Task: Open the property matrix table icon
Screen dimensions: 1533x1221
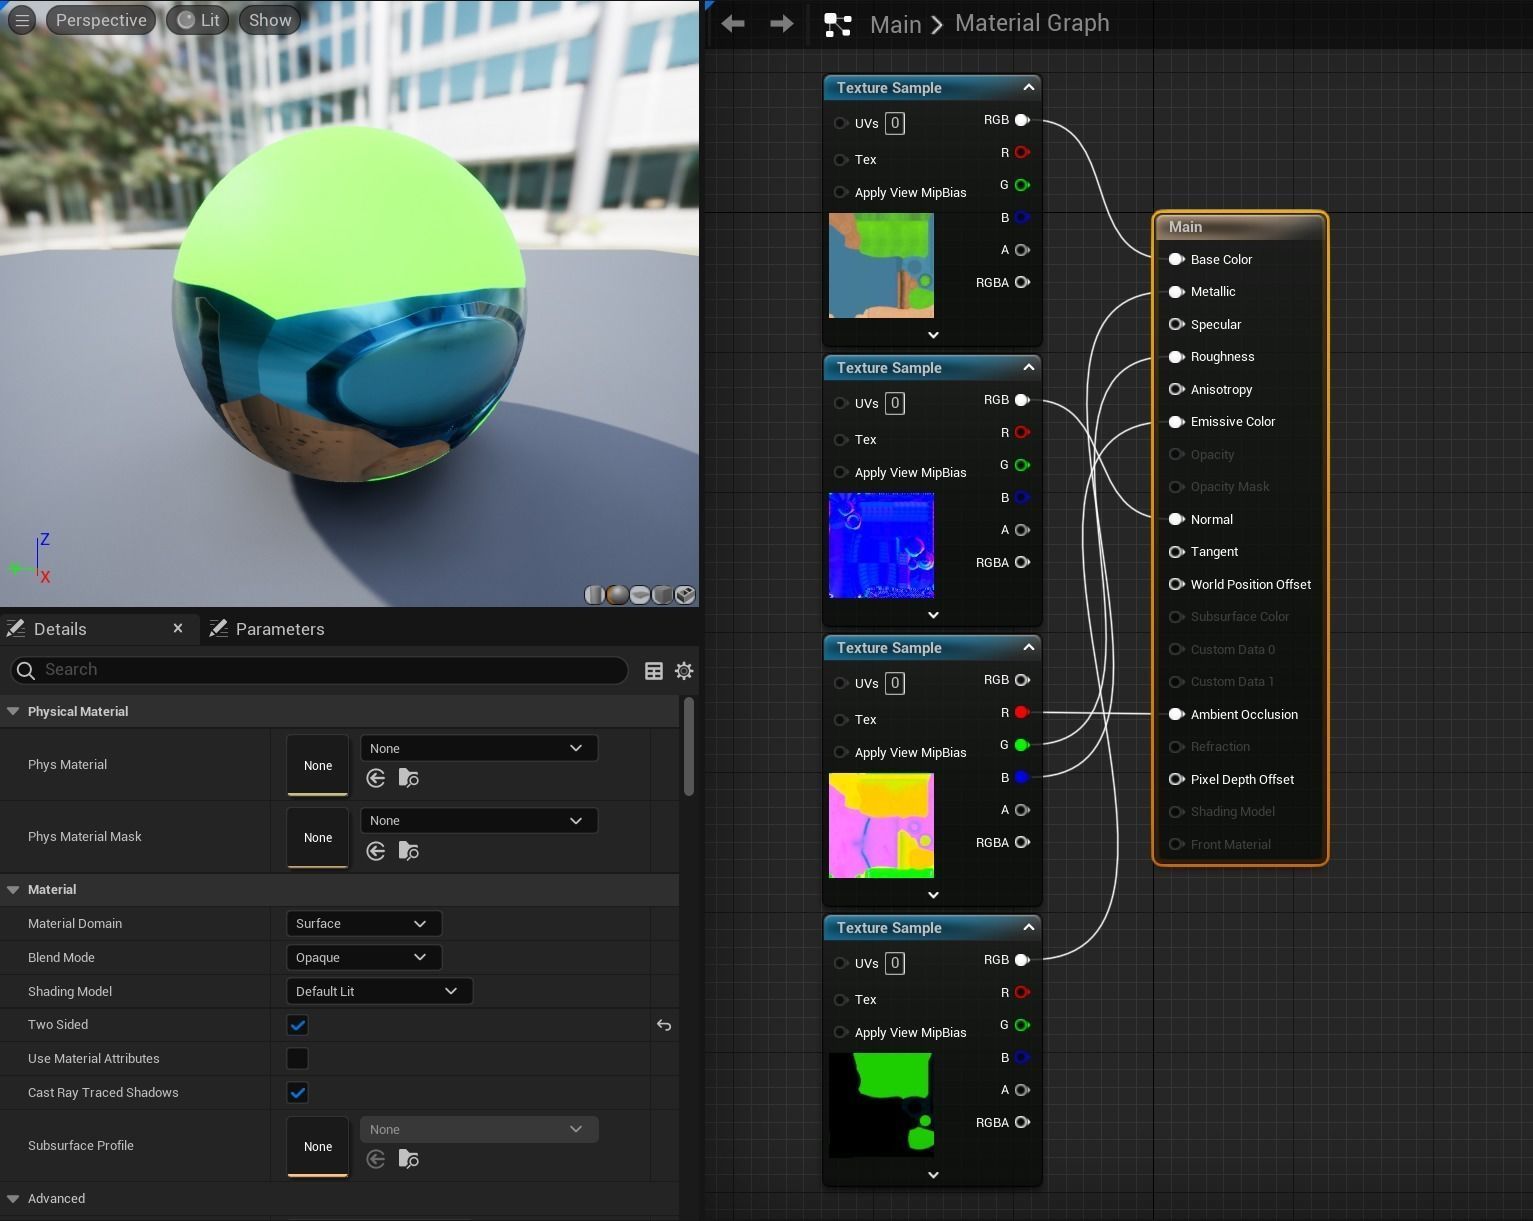Action: [654, 671]
